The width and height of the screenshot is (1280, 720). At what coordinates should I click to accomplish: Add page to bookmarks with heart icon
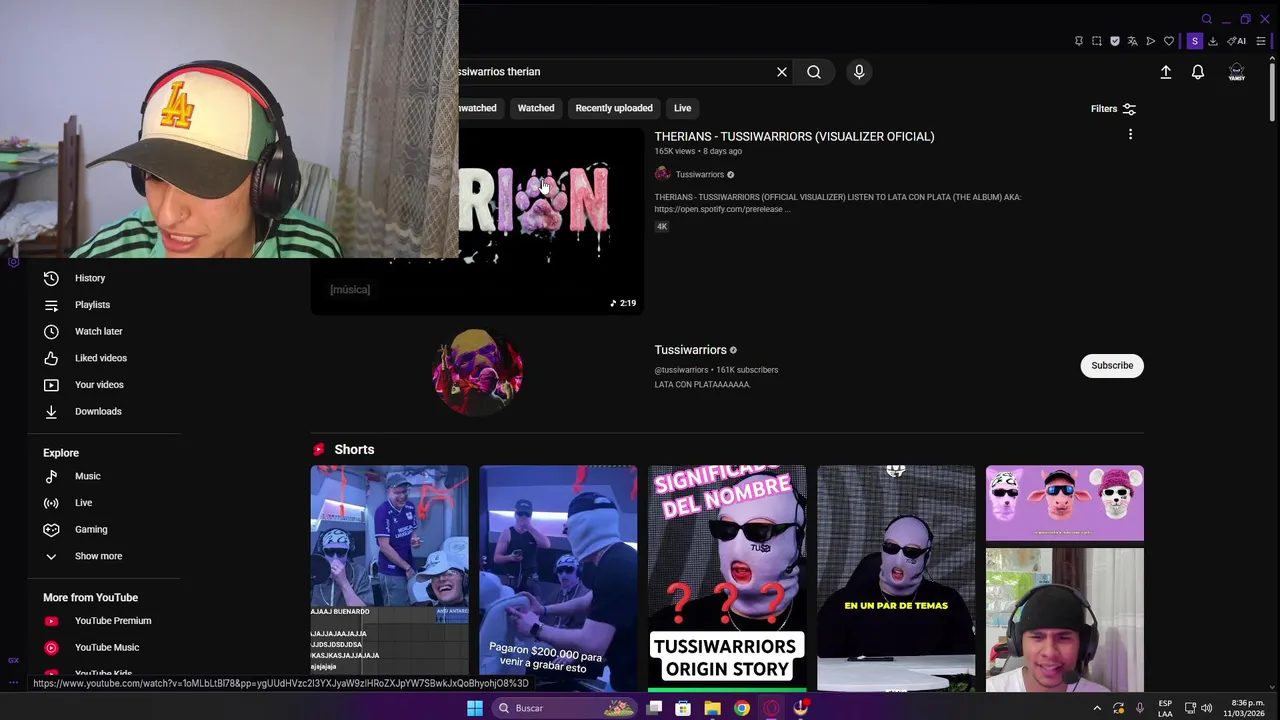coord(1169,41)
